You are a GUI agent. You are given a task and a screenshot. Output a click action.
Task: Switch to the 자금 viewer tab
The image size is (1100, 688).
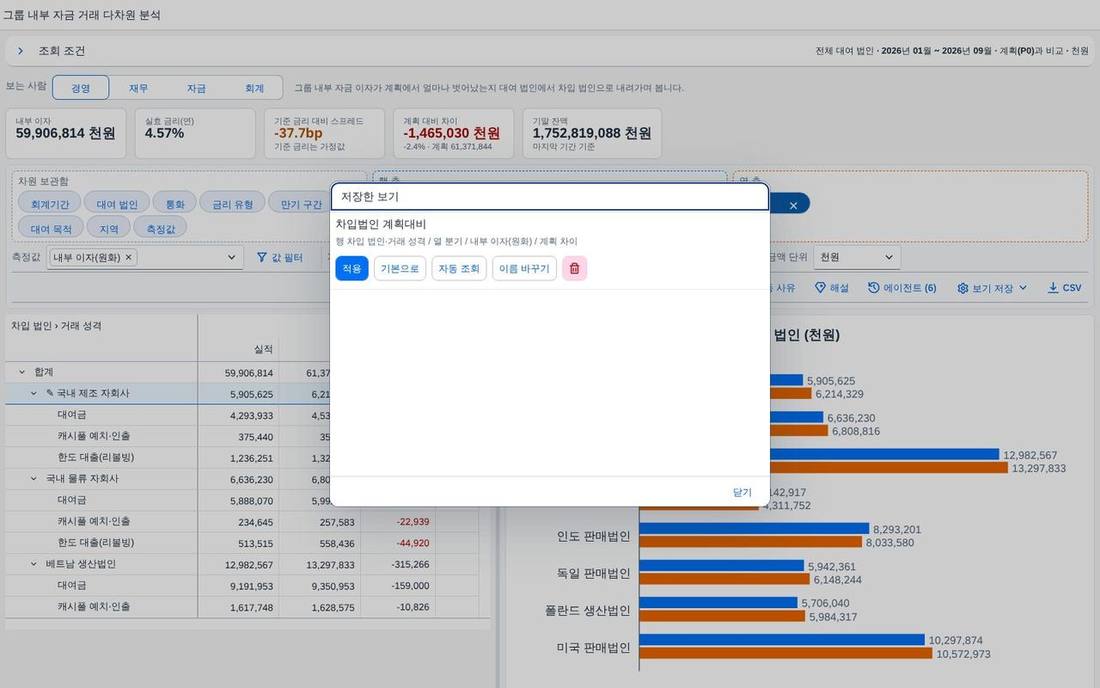pyautogui.click(x=196, y=88)
